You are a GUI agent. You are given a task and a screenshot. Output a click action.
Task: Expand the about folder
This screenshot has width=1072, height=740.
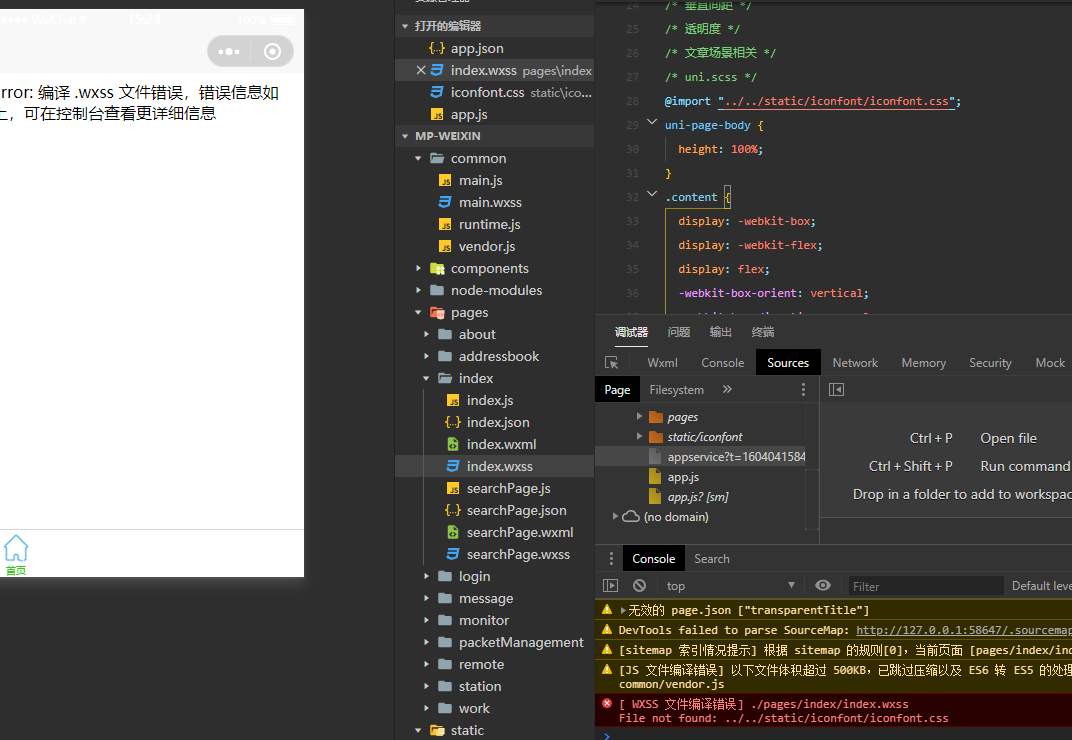click(427, 334)
